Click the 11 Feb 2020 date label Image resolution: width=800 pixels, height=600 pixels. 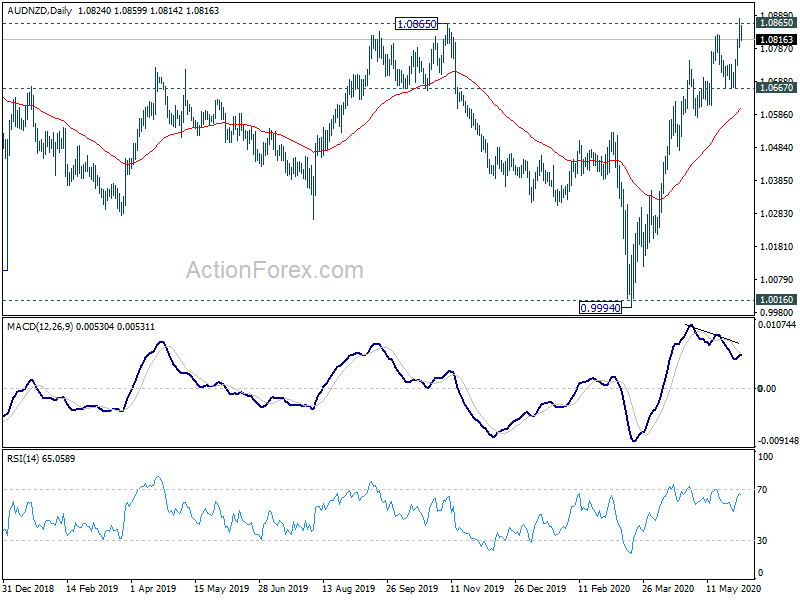click(x=605, y=588)
